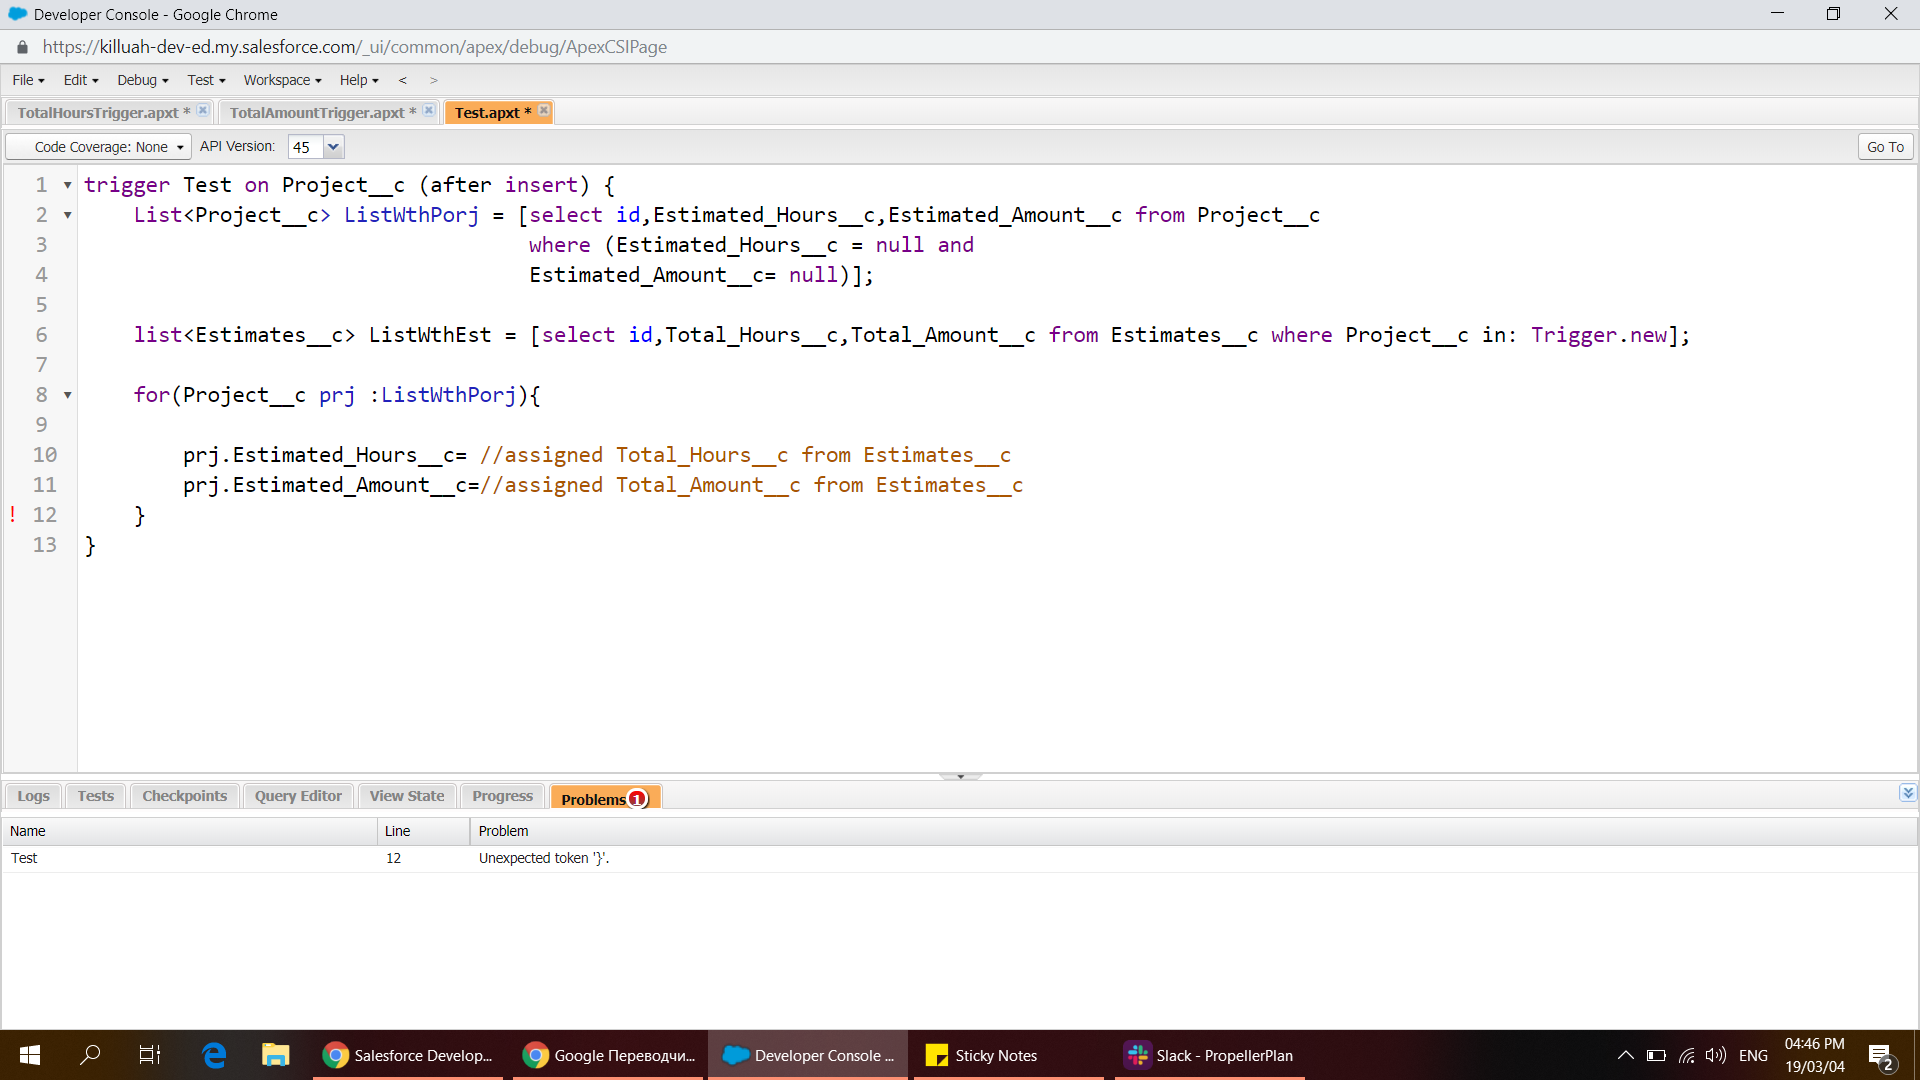Open the Debug menu
Screen dimensions: 1920x1080
(x=142, y=80)
